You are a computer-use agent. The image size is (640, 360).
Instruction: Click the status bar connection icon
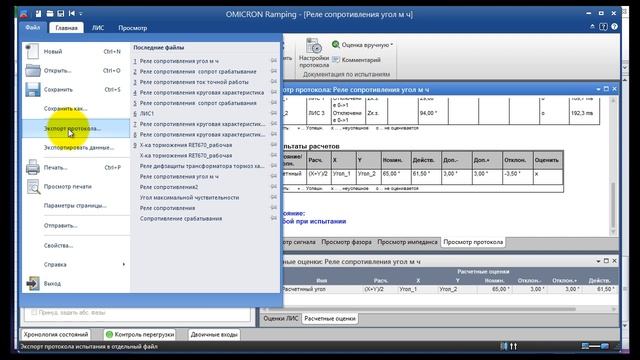[x=504, y=346]
